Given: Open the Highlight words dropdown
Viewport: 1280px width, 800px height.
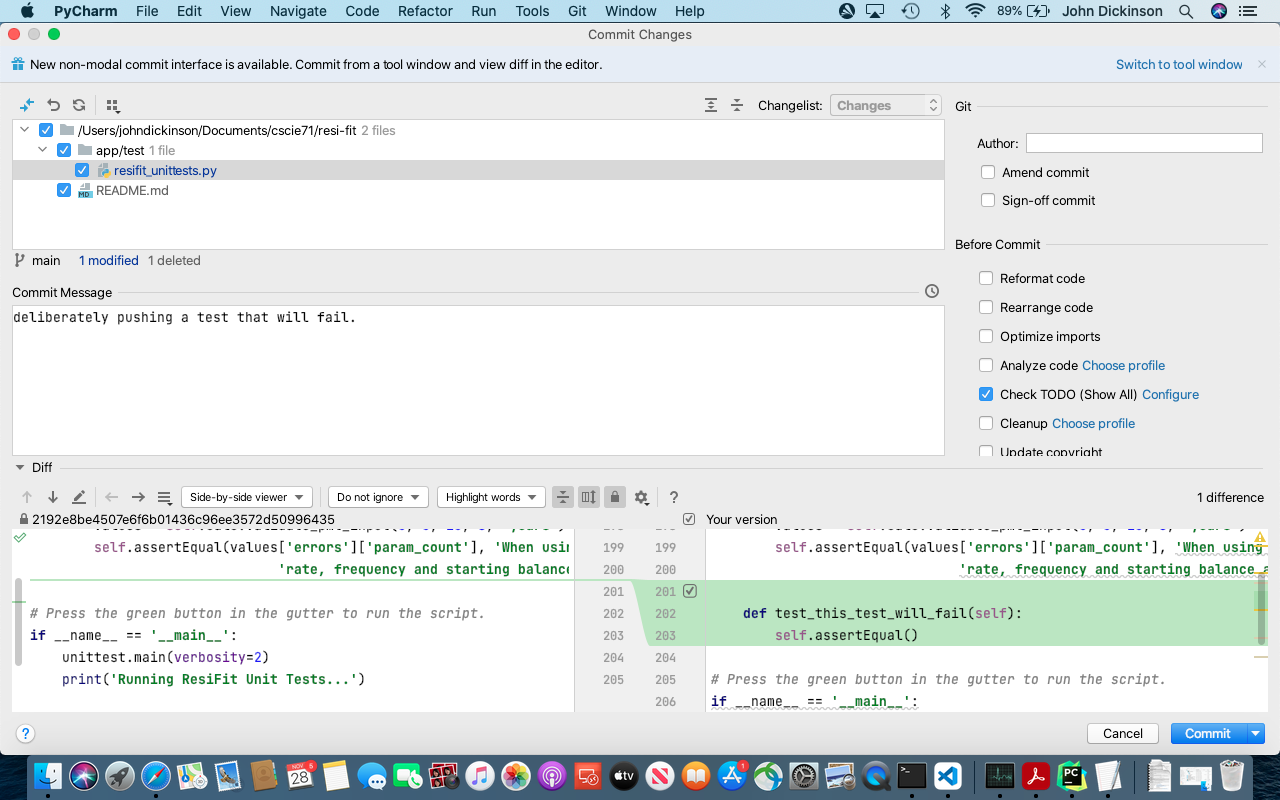Looking at the screenshot, I should pyautogui.click(x=491, y=496).
